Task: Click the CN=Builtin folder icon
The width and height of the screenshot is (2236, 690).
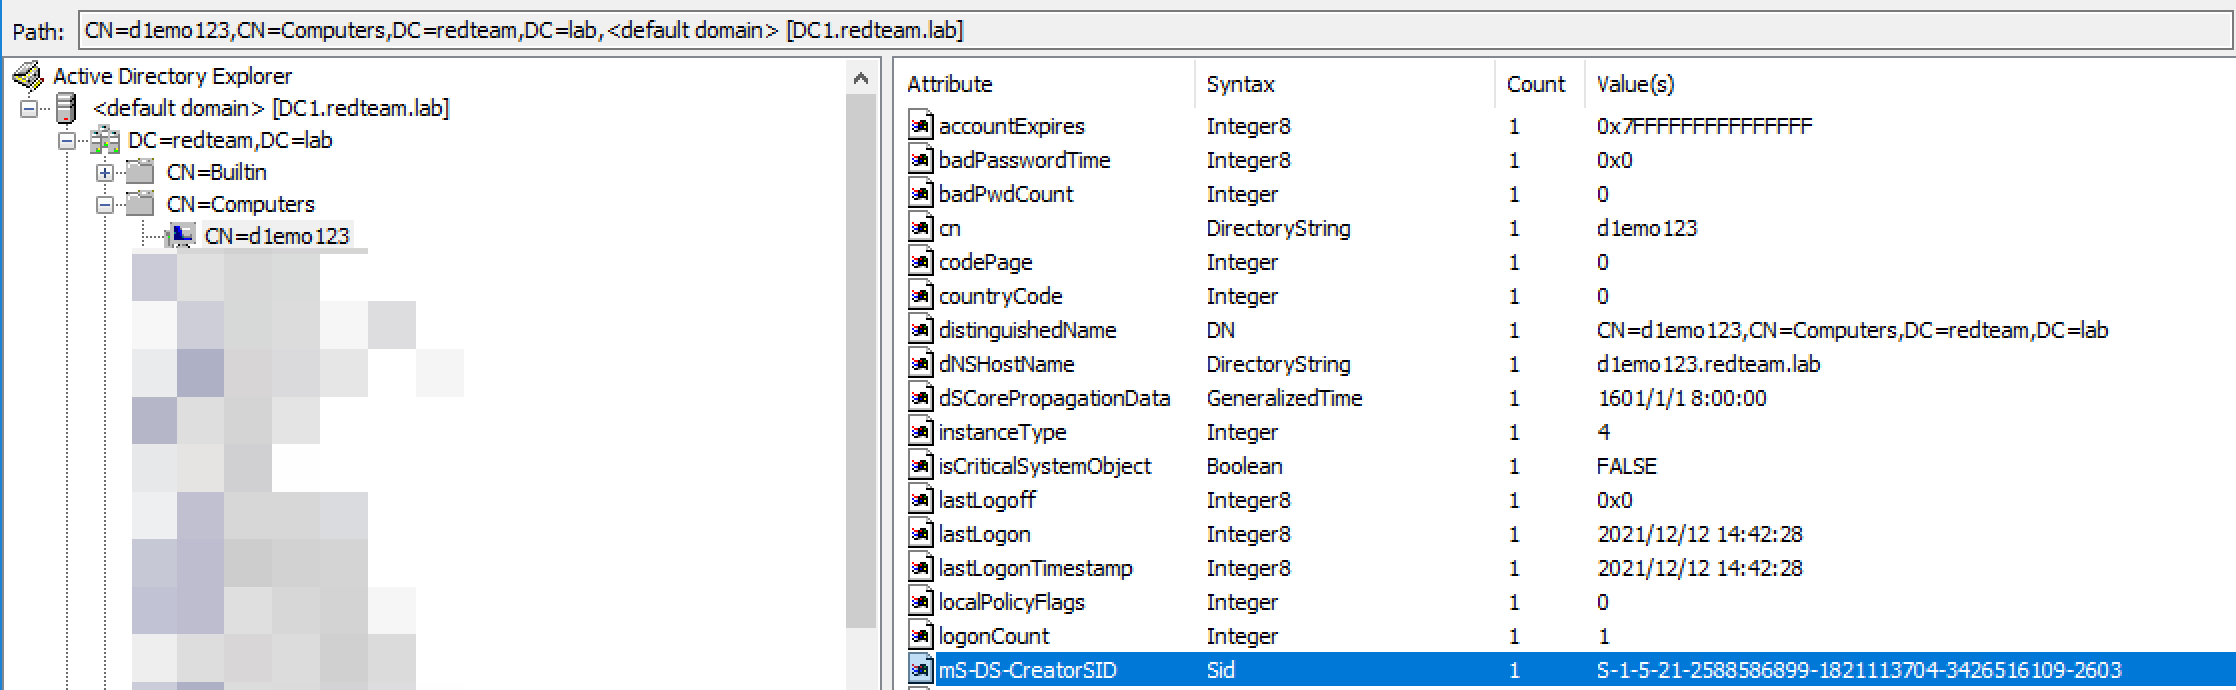Action: [140, 172]
